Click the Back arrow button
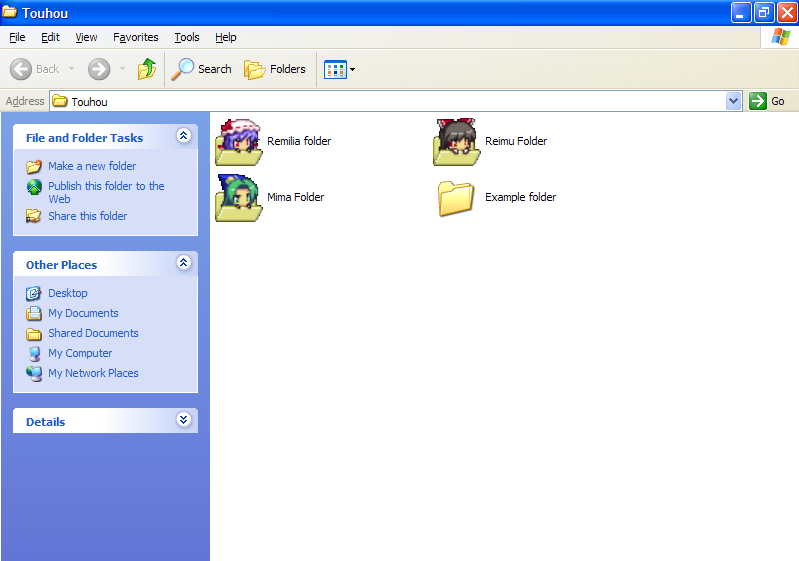The height and width of the screenshot is (561, 799). tap(21, 69)
